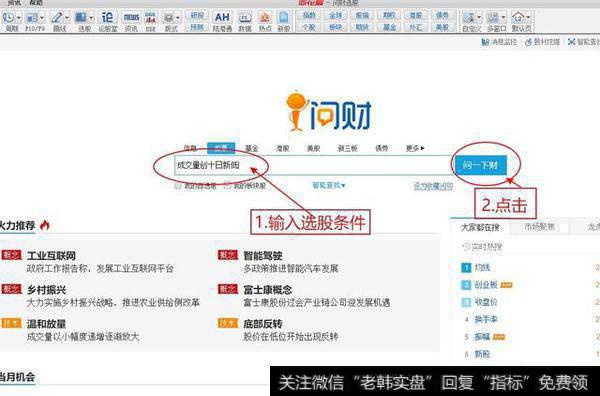
Task: Select the 美股 search category tab
Action: coord(313,148)
